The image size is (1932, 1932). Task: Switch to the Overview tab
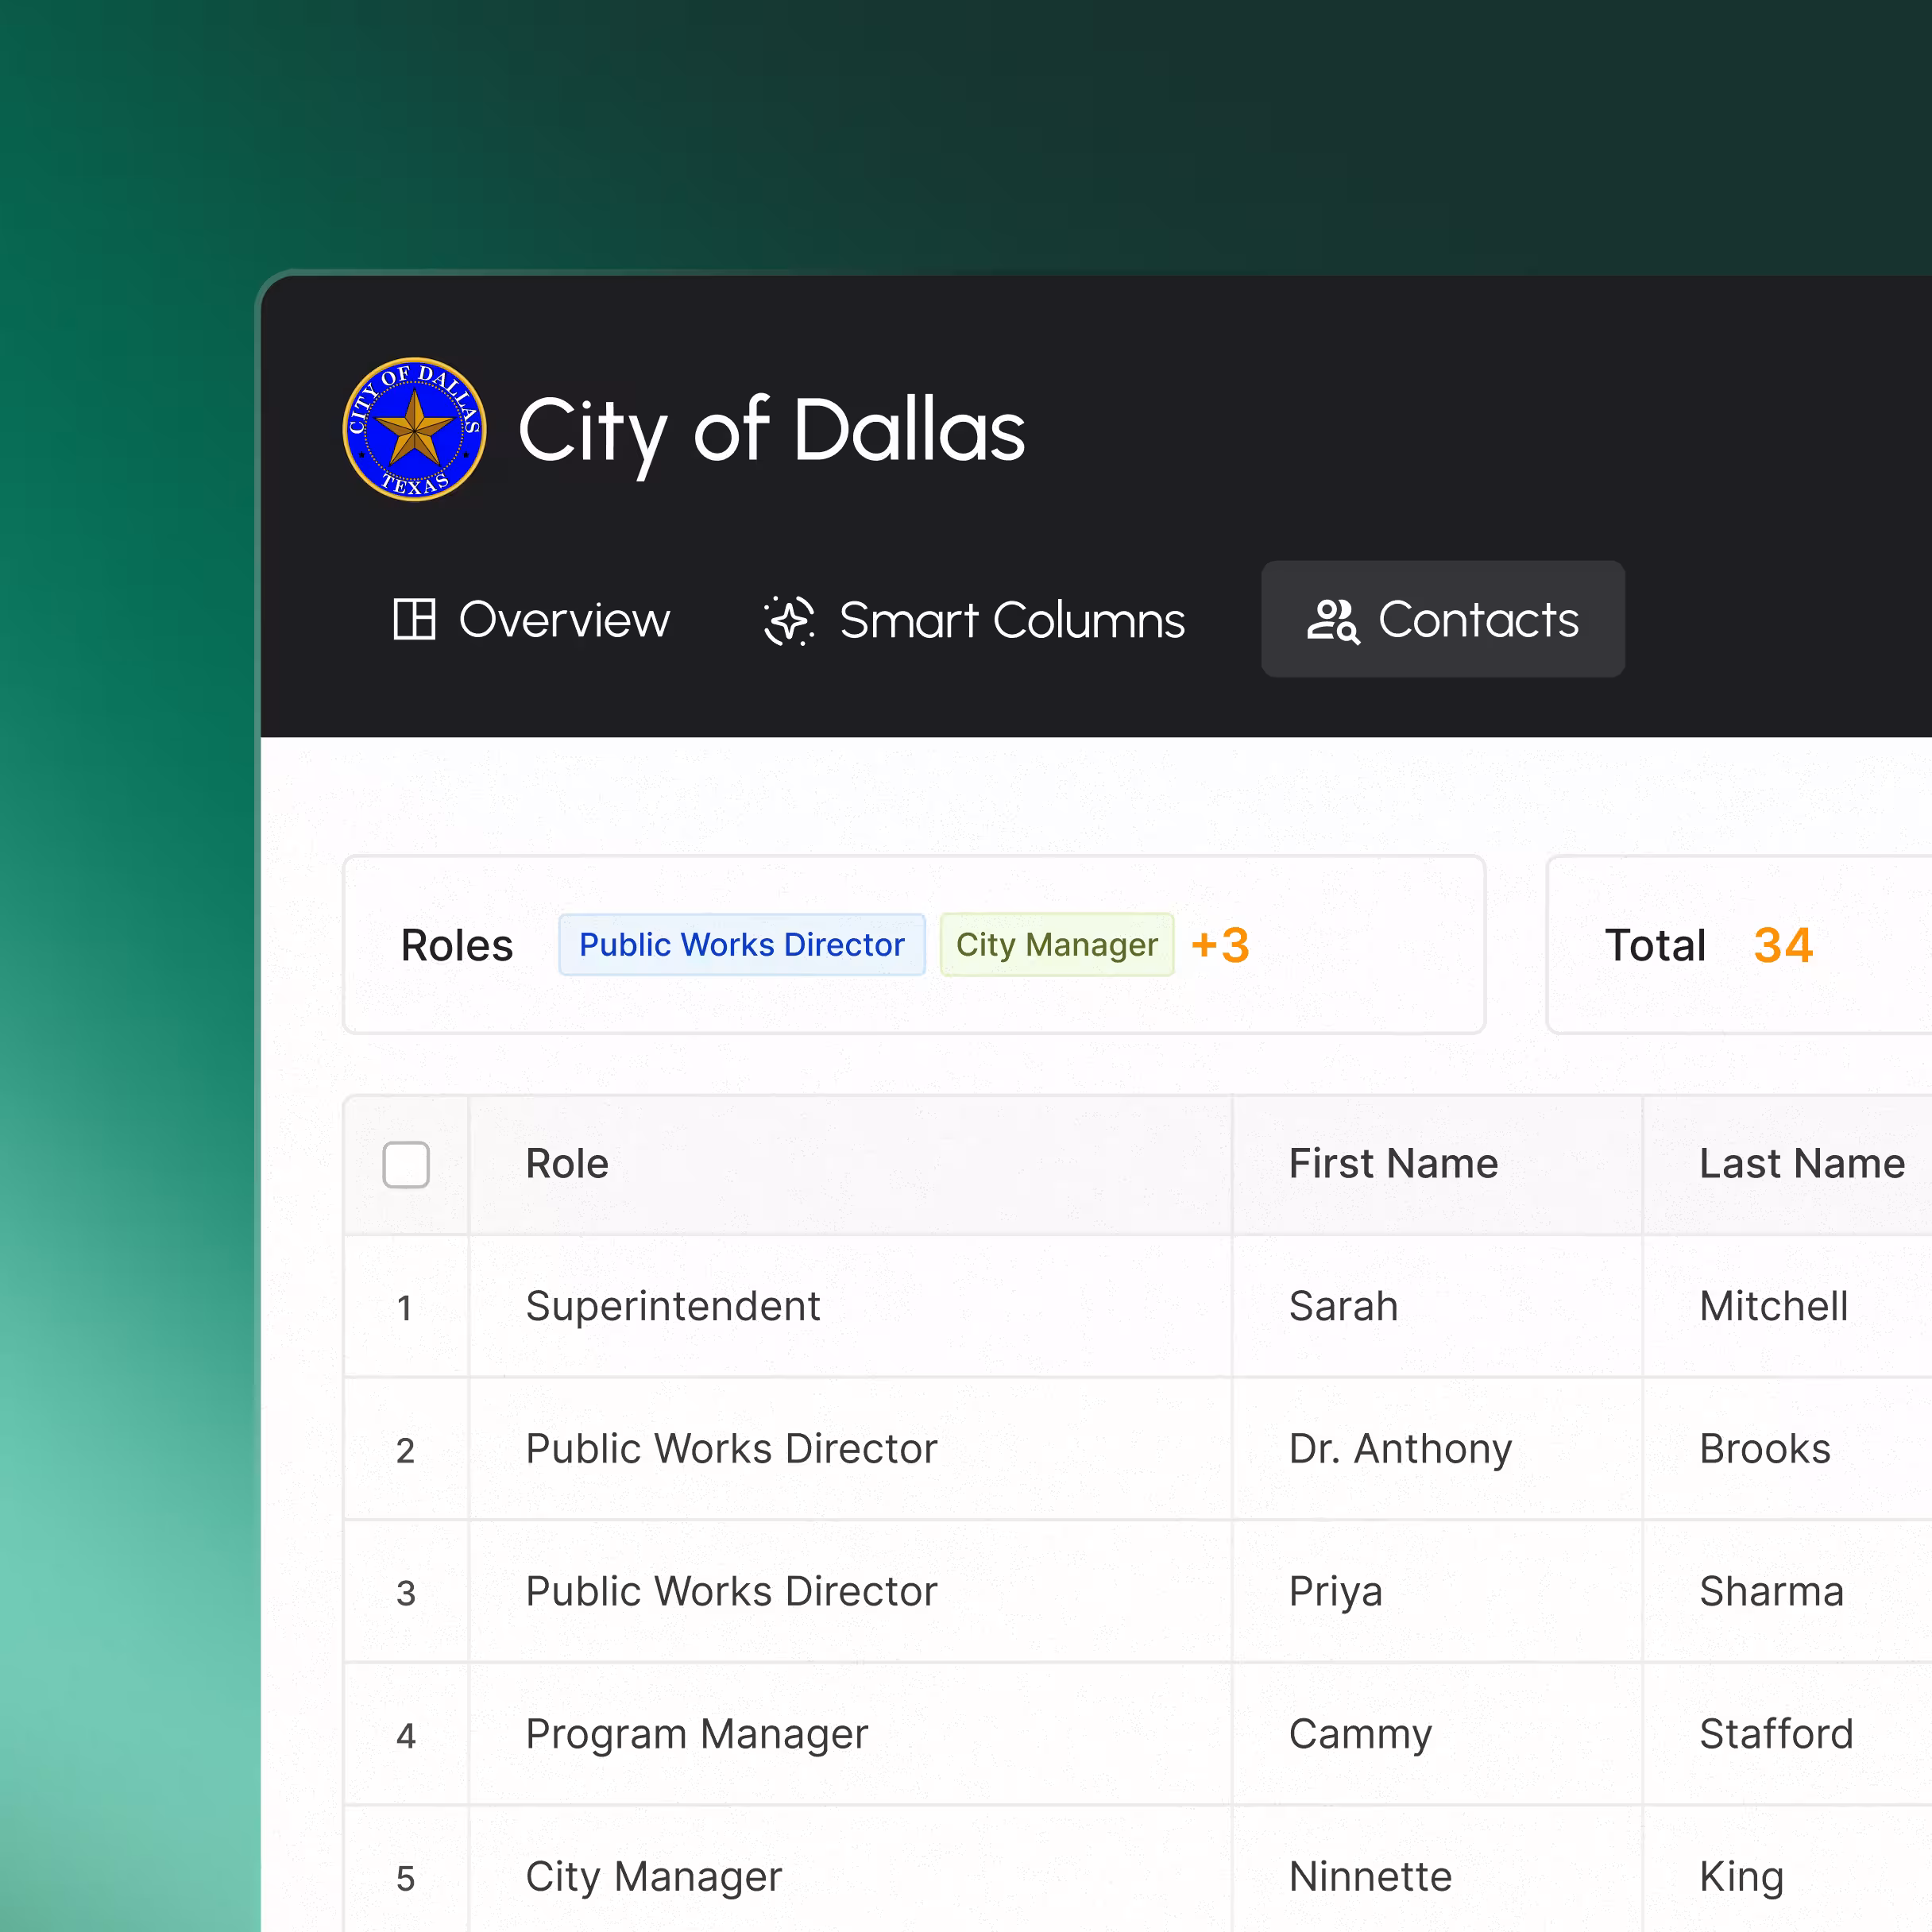(532, 619)
